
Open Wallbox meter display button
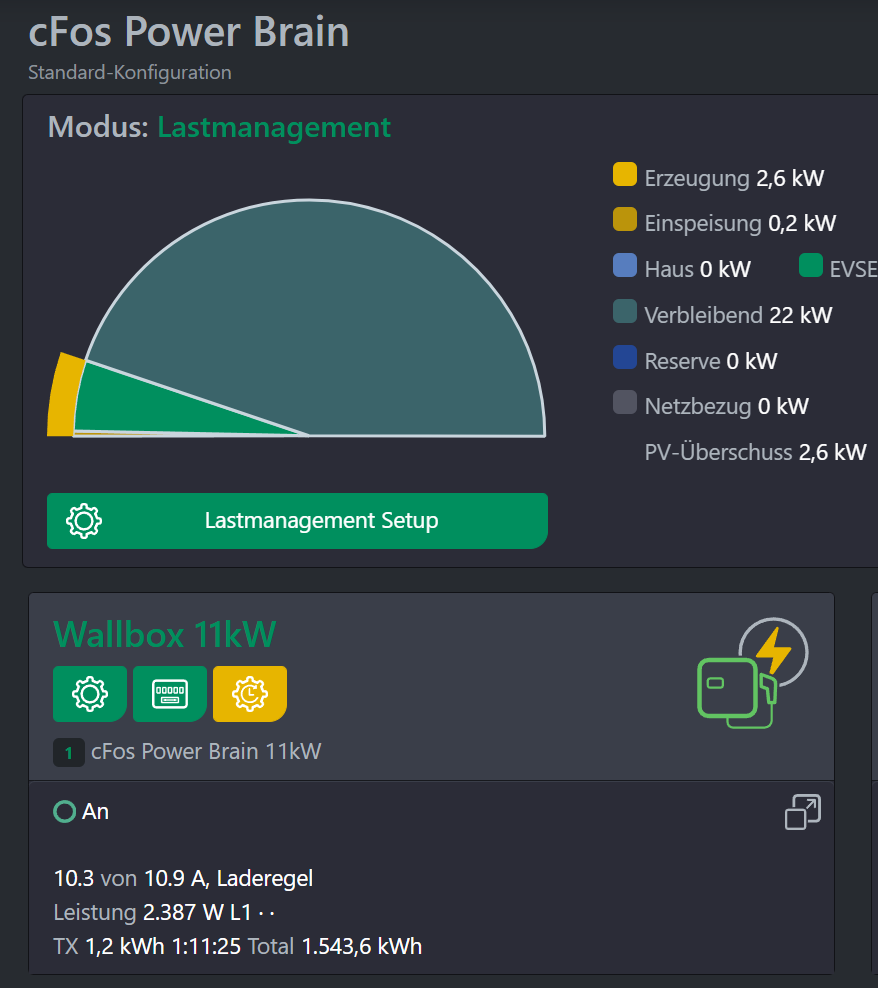tap(170, 694)
